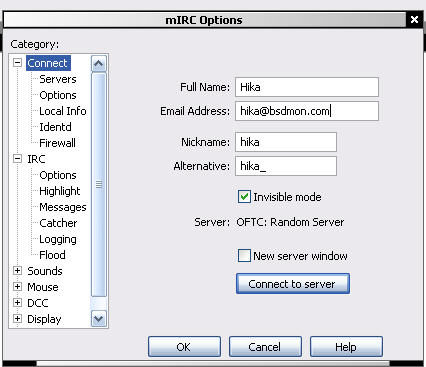Click into the Nickname field
This screenshot has width=426, height=367.
point(286,142)
